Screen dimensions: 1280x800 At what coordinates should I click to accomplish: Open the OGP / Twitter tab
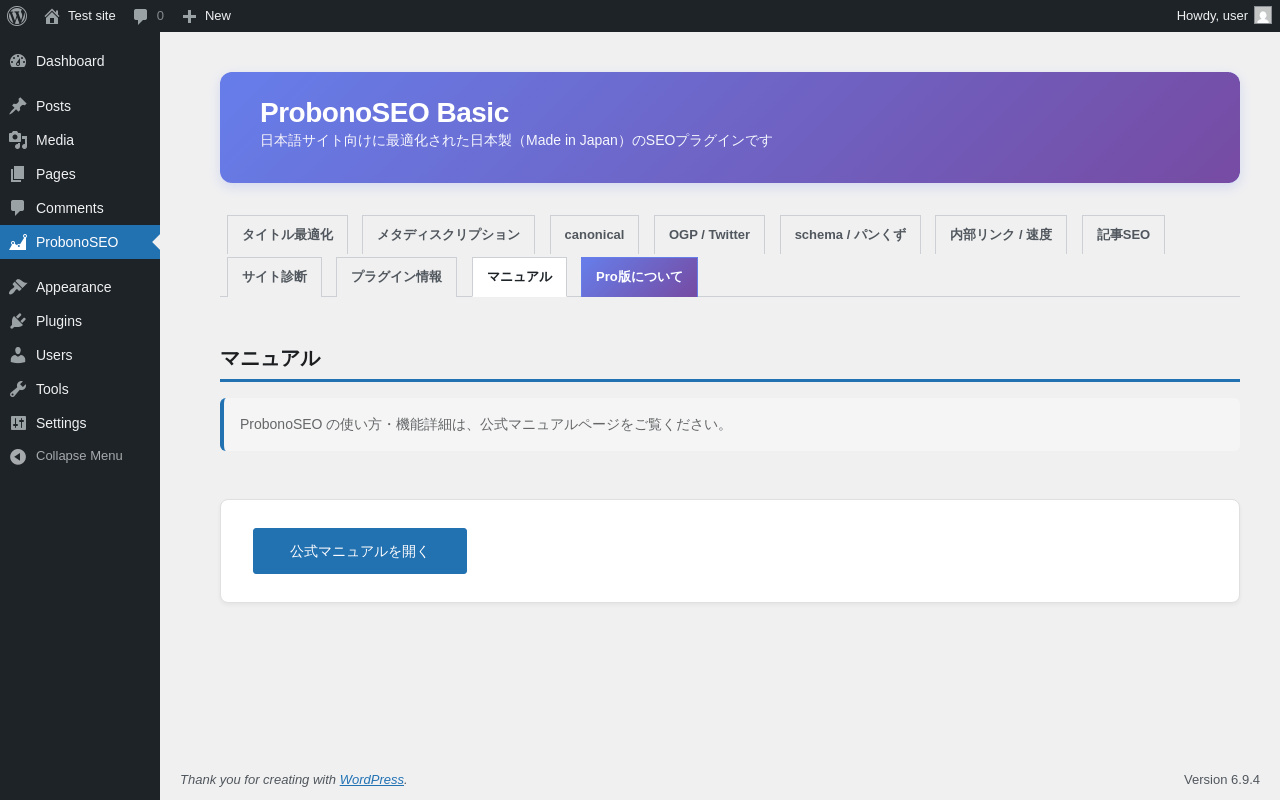709,235
